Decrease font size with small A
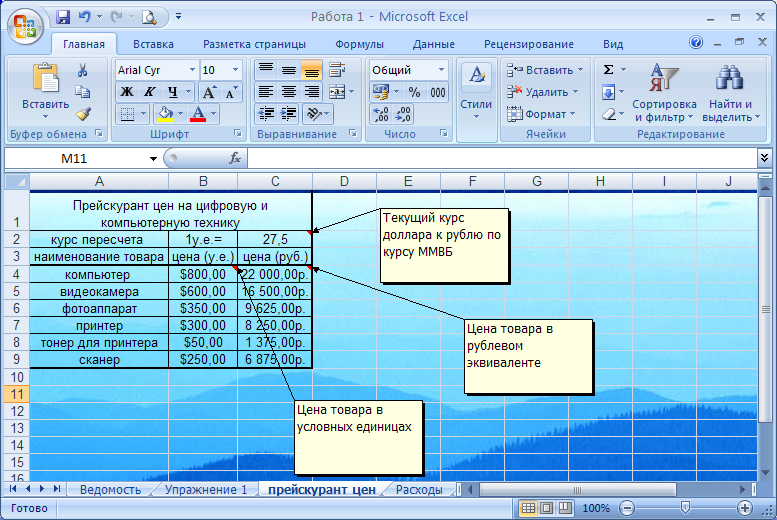 (x=231, y=92)
